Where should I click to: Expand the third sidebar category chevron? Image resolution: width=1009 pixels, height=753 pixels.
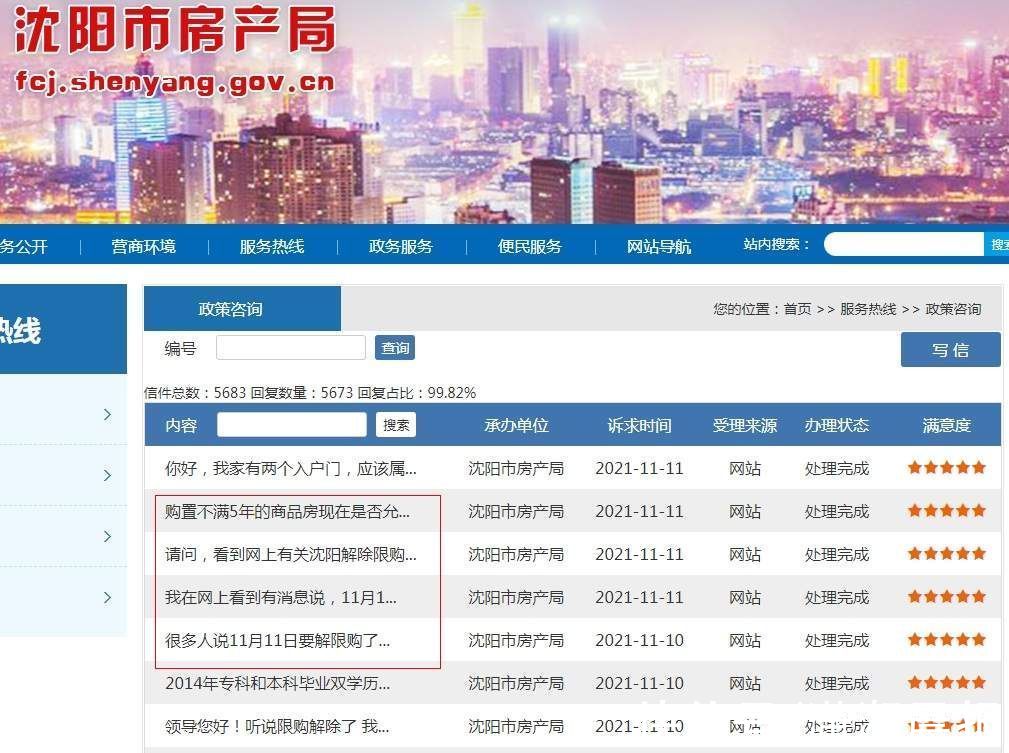[107, 537]
